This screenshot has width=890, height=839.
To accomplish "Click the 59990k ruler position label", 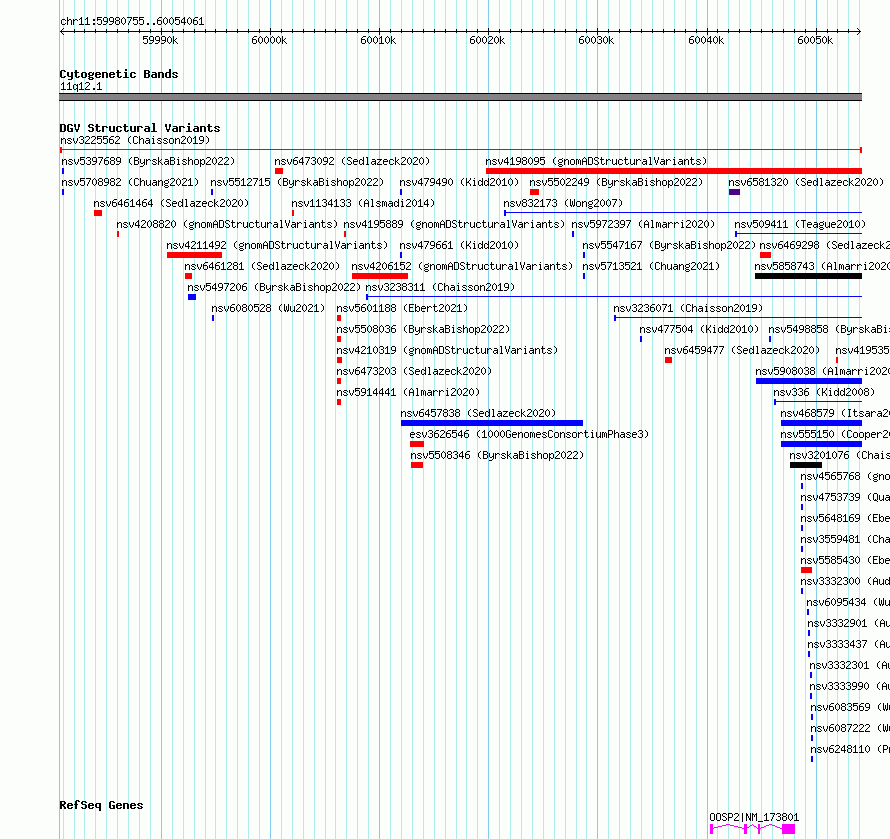I will tap(160, 40).
